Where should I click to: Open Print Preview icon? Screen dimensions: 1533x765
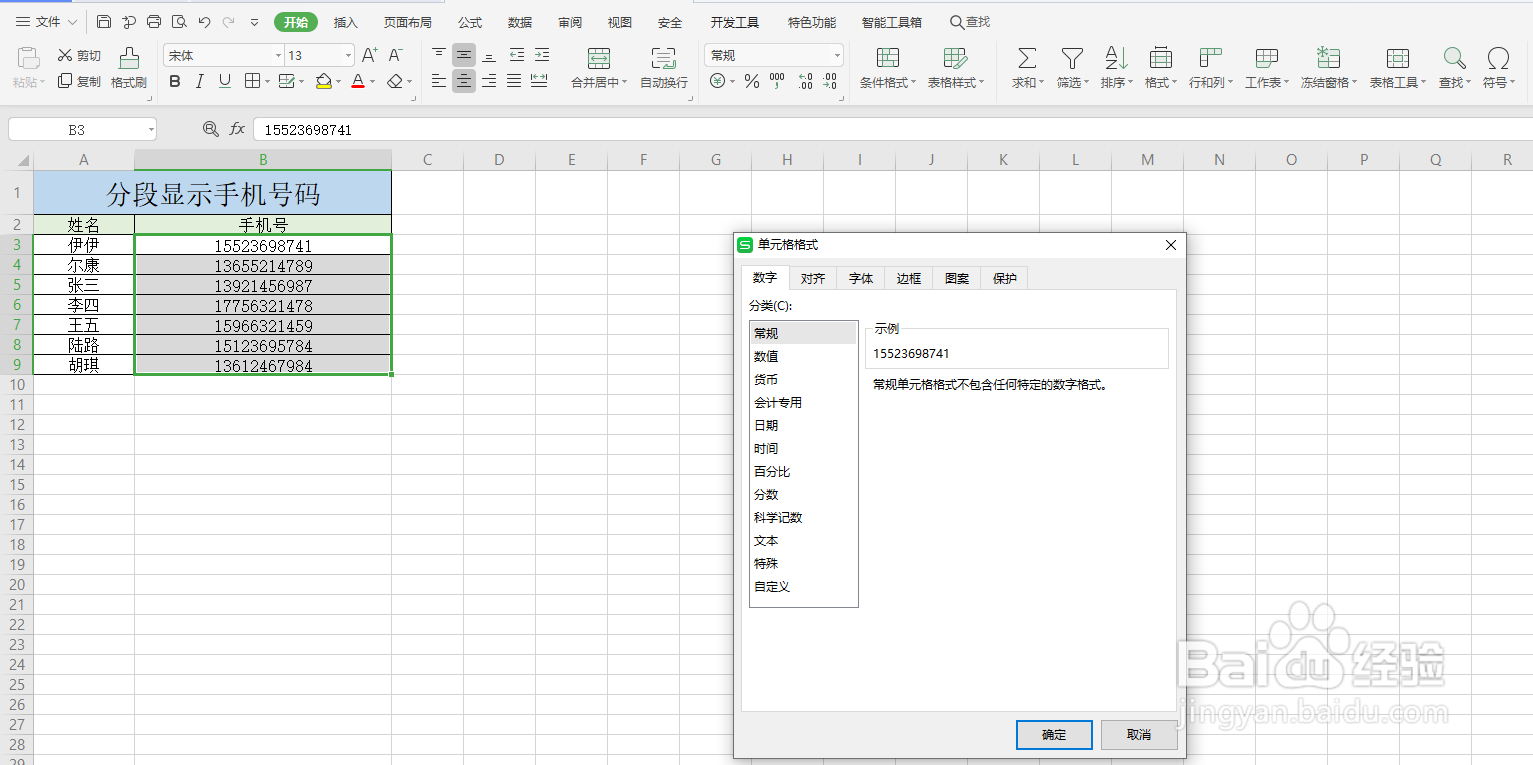coord(179,22)
